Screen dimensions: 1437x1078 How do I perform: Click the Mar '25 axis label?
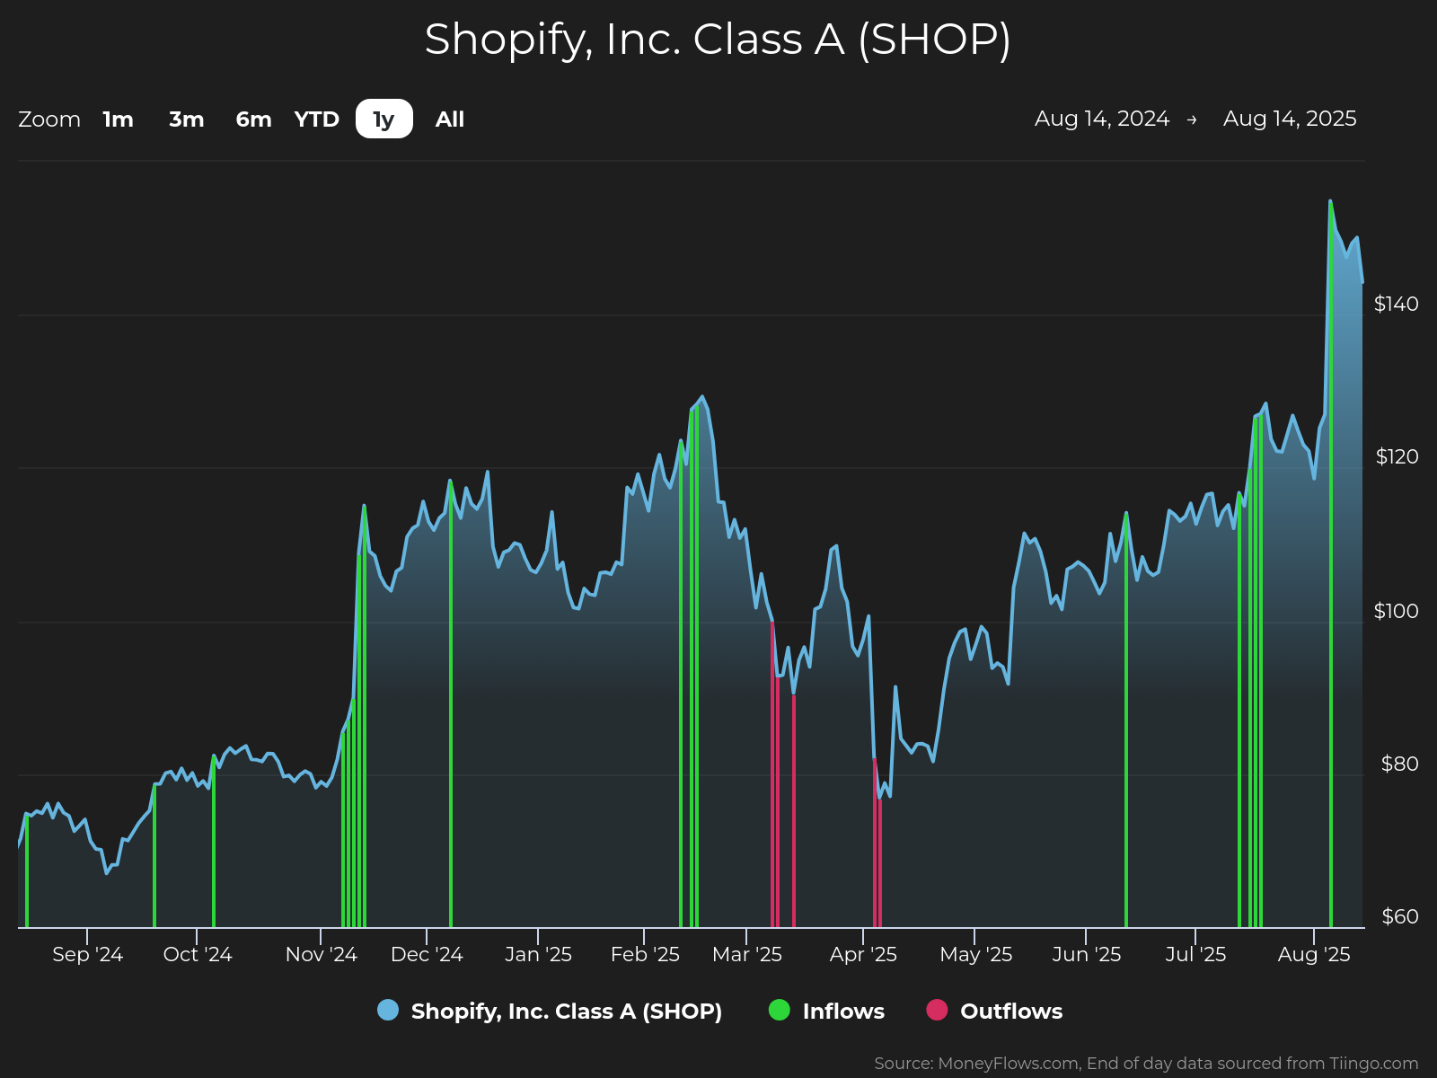[747, 954]
